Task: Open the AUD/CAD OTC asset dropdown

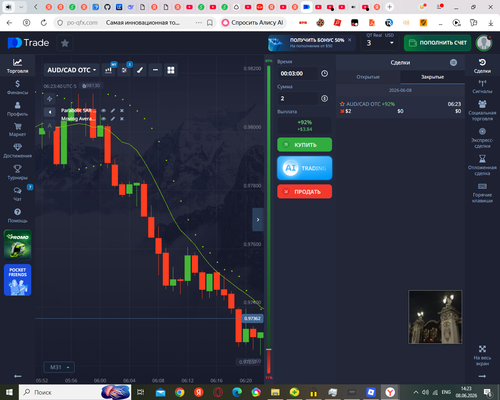Action: [71, 70]
